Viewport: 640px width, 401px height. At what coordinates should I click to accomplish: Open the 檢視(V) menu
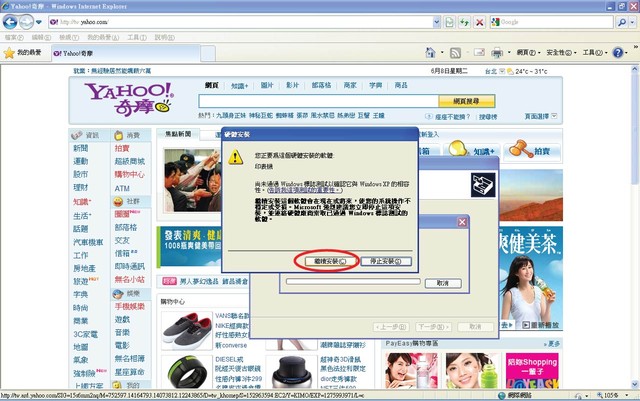click(x=69, y=38)
